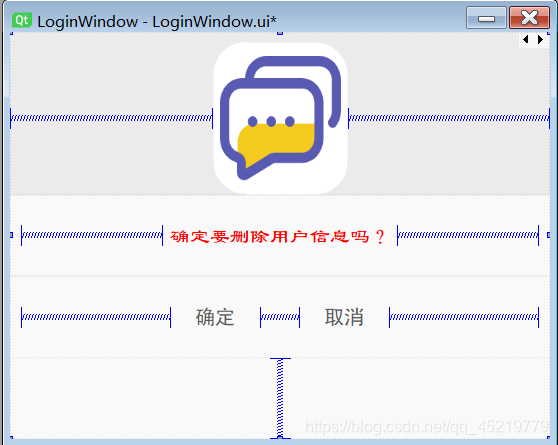The width and height of the screenshot is (558, 445).
Task: Select the spacer right of the 取消 button
Action: [464, 317]
